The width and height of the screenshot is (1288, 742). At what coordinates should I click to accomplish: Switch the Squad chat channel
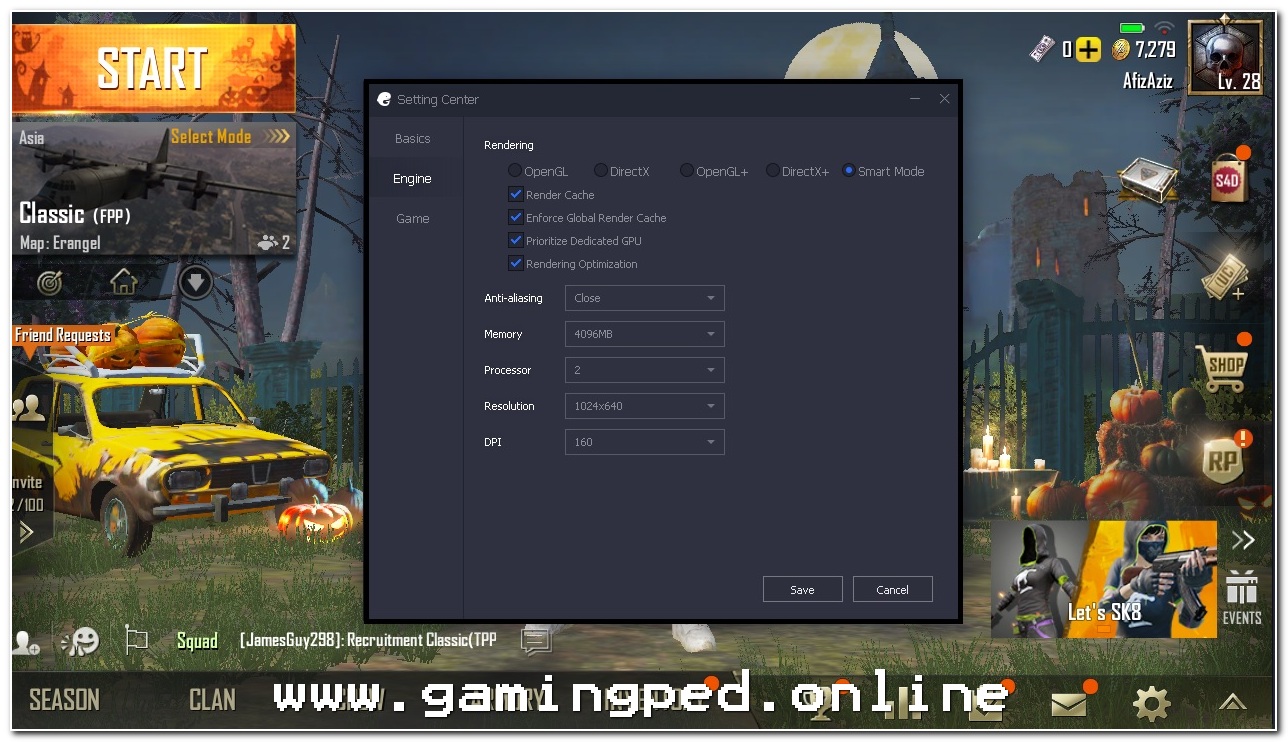(197, 640)
